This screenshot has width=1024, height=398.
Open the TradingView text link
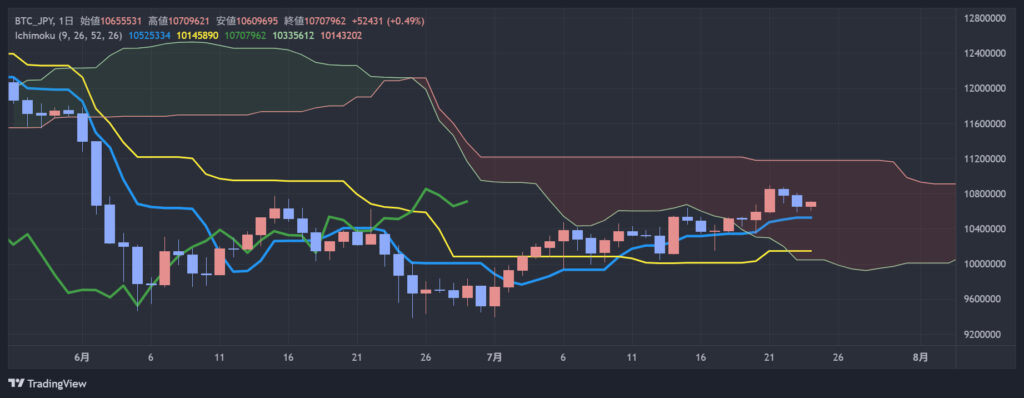(x=56, y=384)
